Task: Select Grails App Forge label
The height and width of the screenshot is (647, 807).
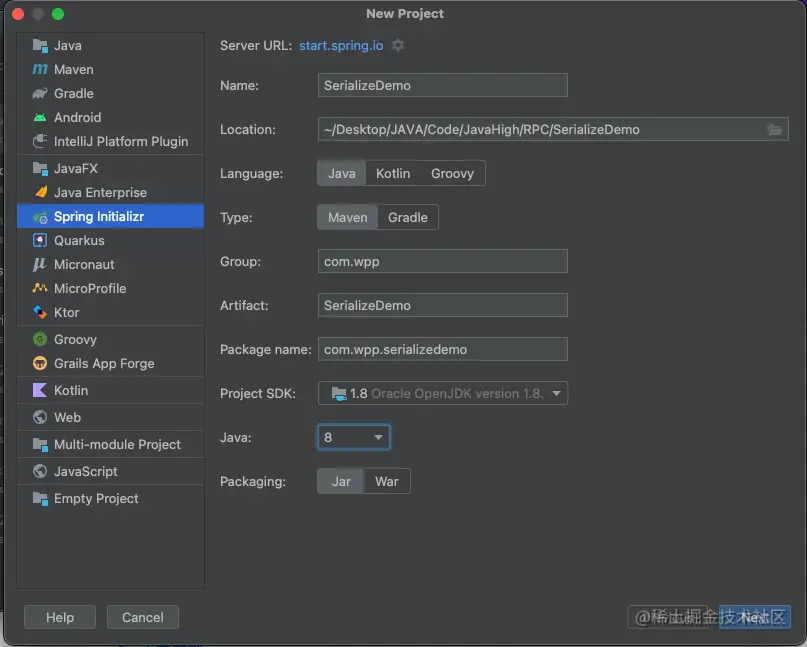Action: pos(104,363)
